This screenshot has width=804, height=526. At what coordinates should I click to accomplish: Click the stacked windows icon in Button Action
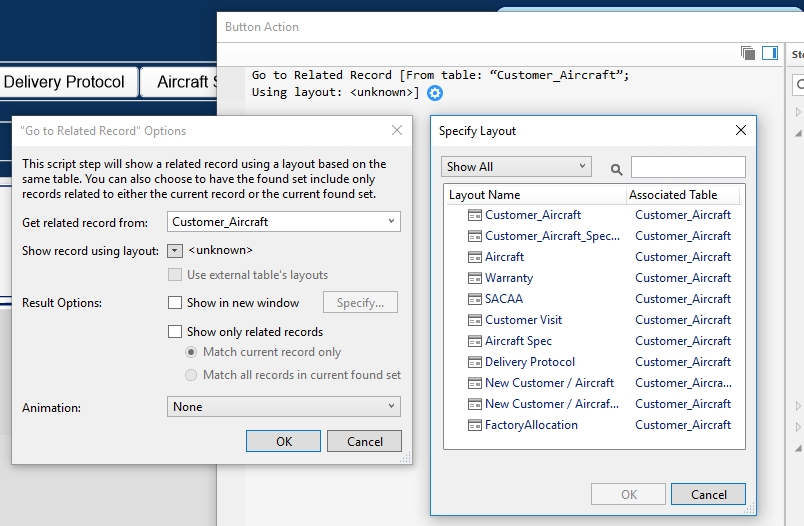pyautogui.click(x=748, y=53)
